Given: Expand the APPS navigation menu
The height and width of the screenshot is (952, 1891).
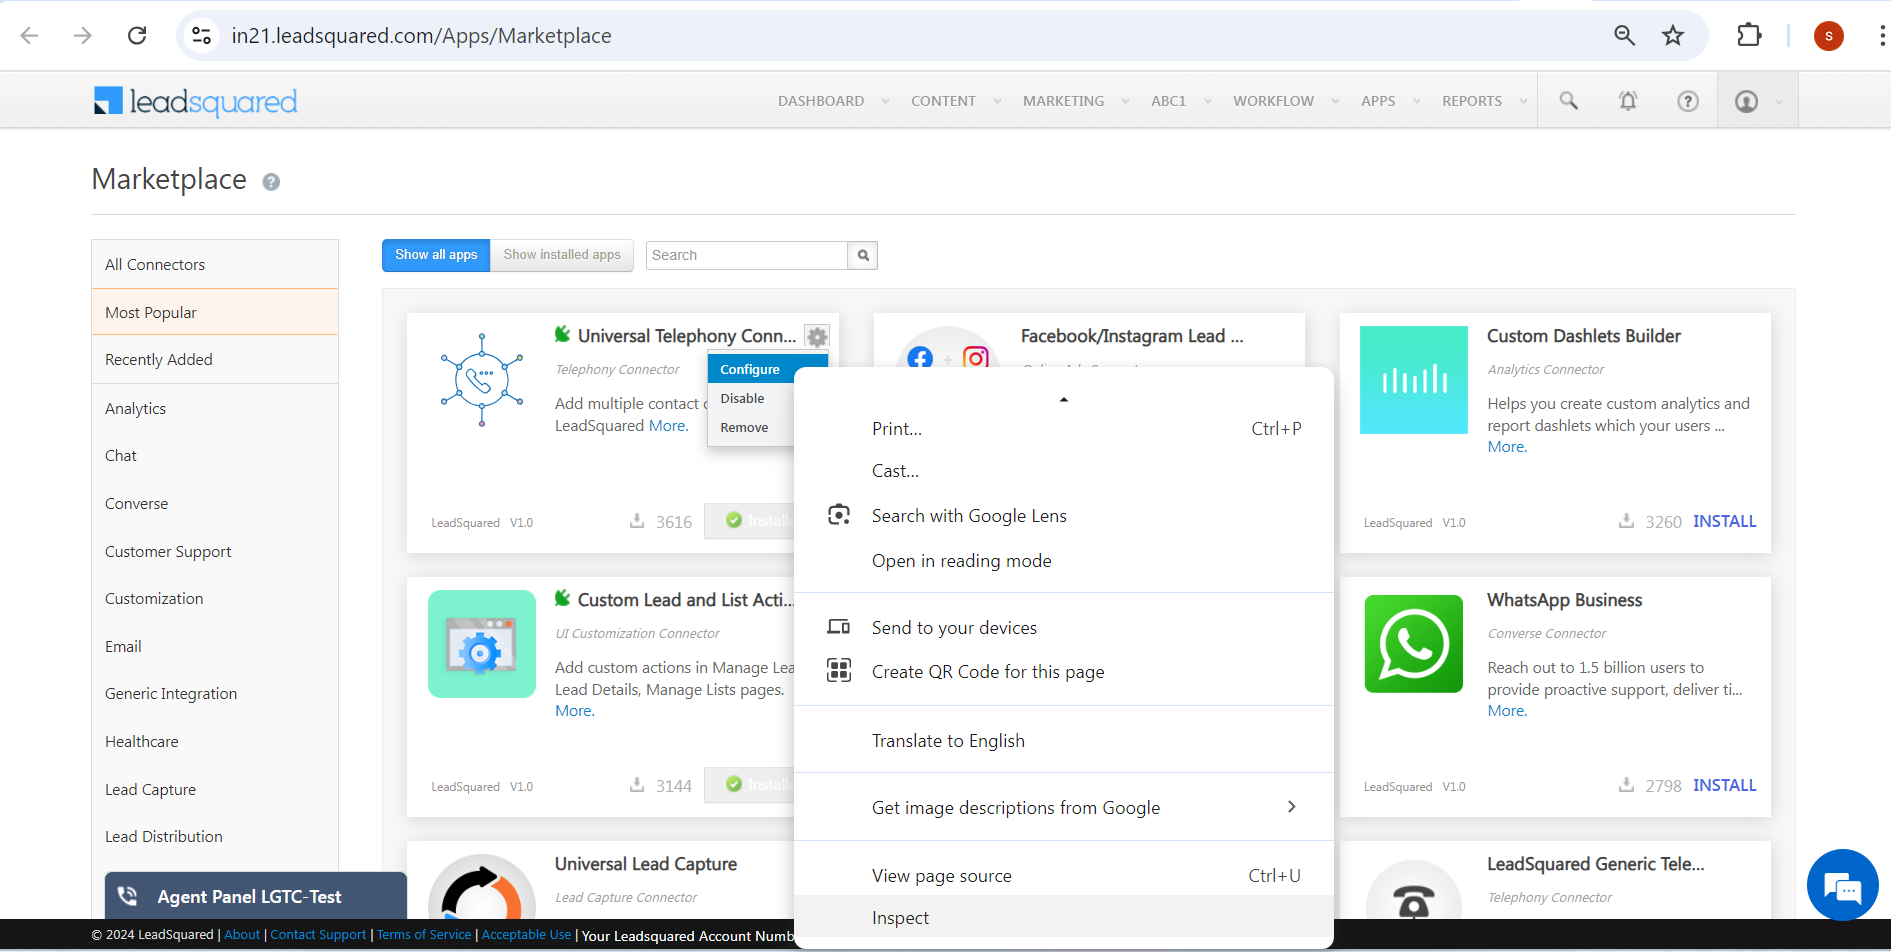Looking at the screenshot, I should click(1389, 101).
